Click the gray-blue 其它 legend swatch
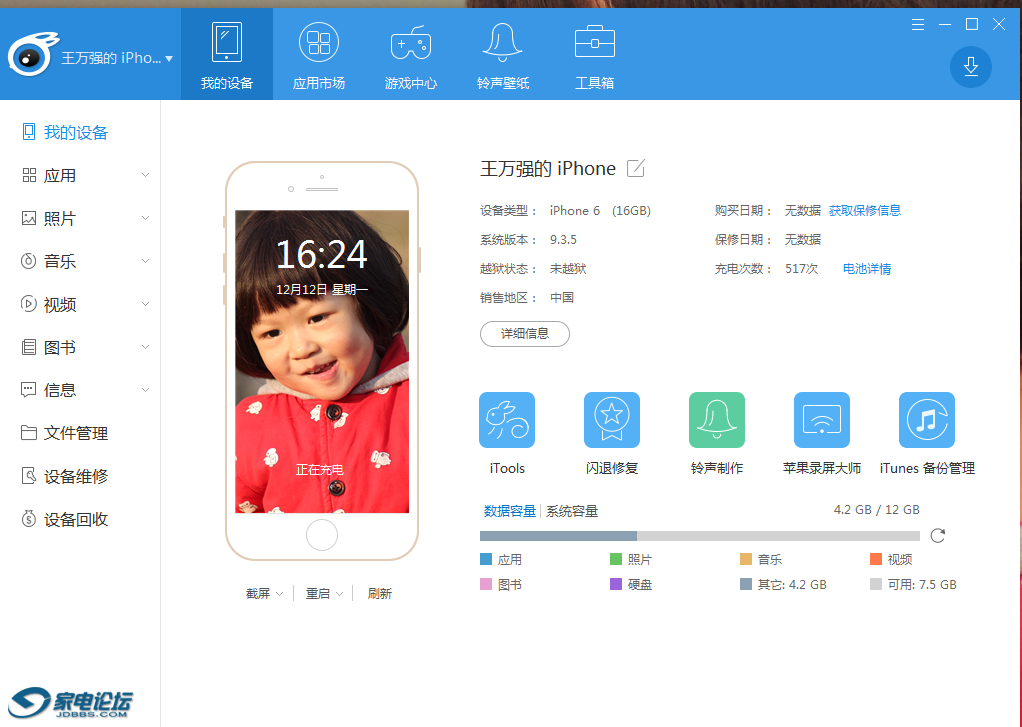This screenshot has height=727, width=1022. (x=746, y=584)
